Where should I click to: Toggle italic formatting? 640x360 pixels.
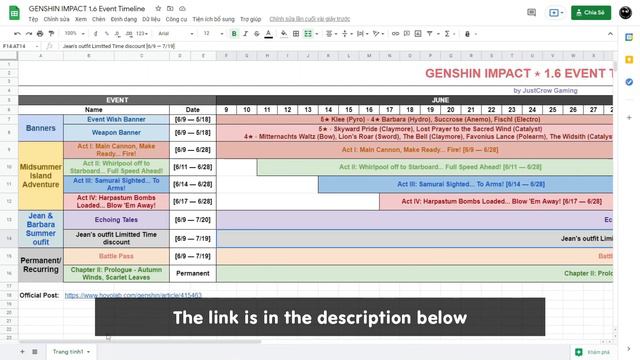[245, 33]
